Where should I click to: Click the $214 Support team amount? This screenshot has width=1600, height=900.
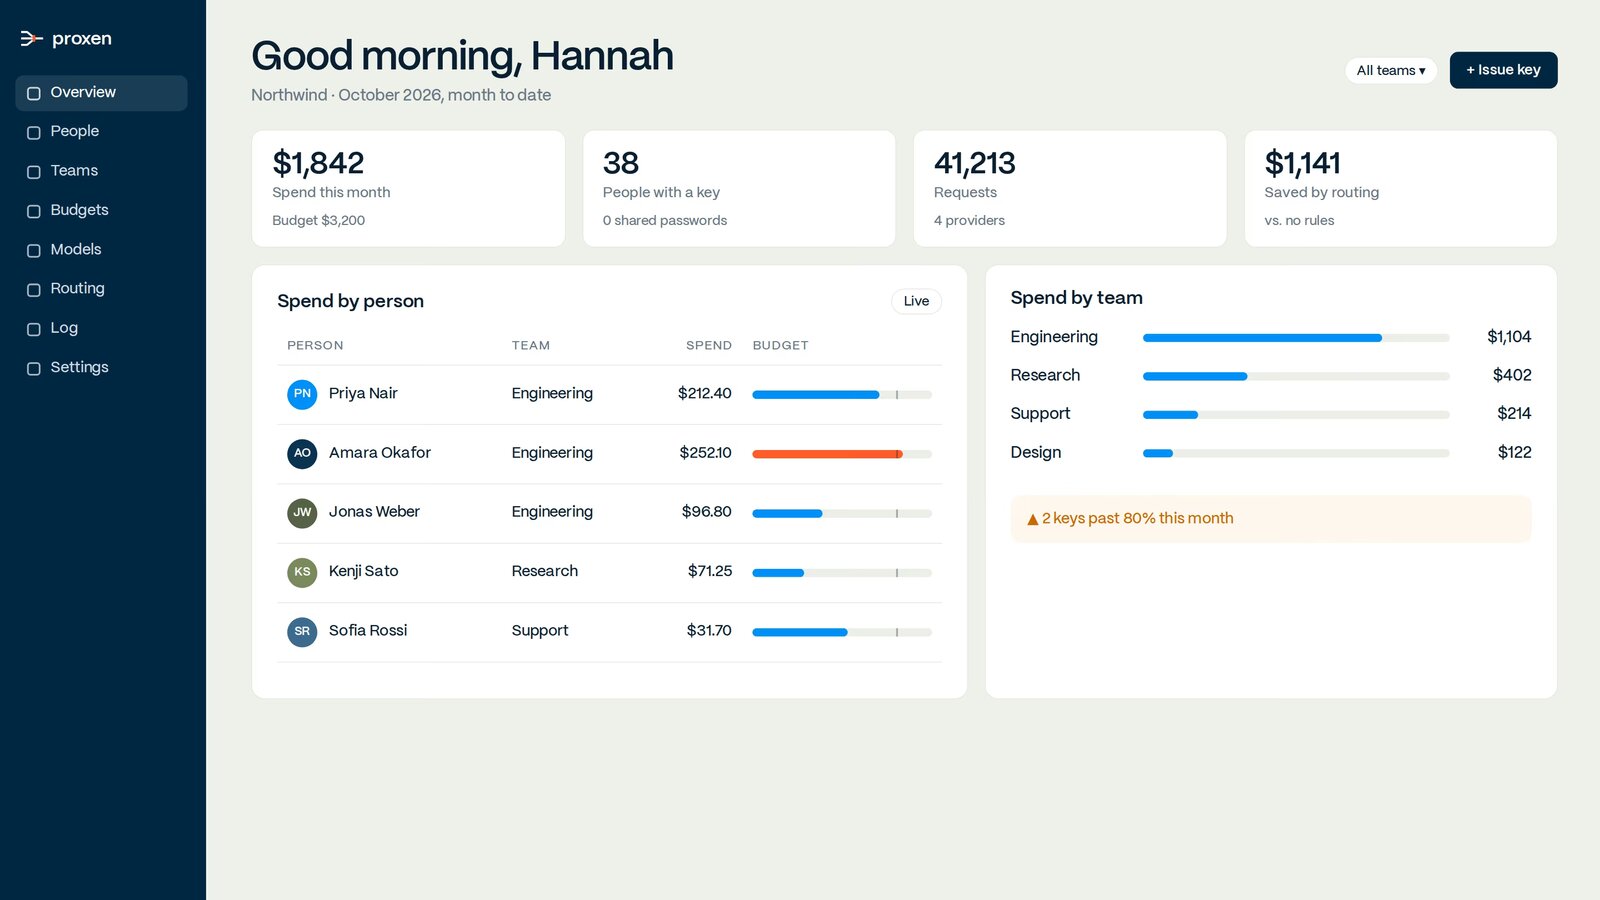click(x=1514, y=413)
